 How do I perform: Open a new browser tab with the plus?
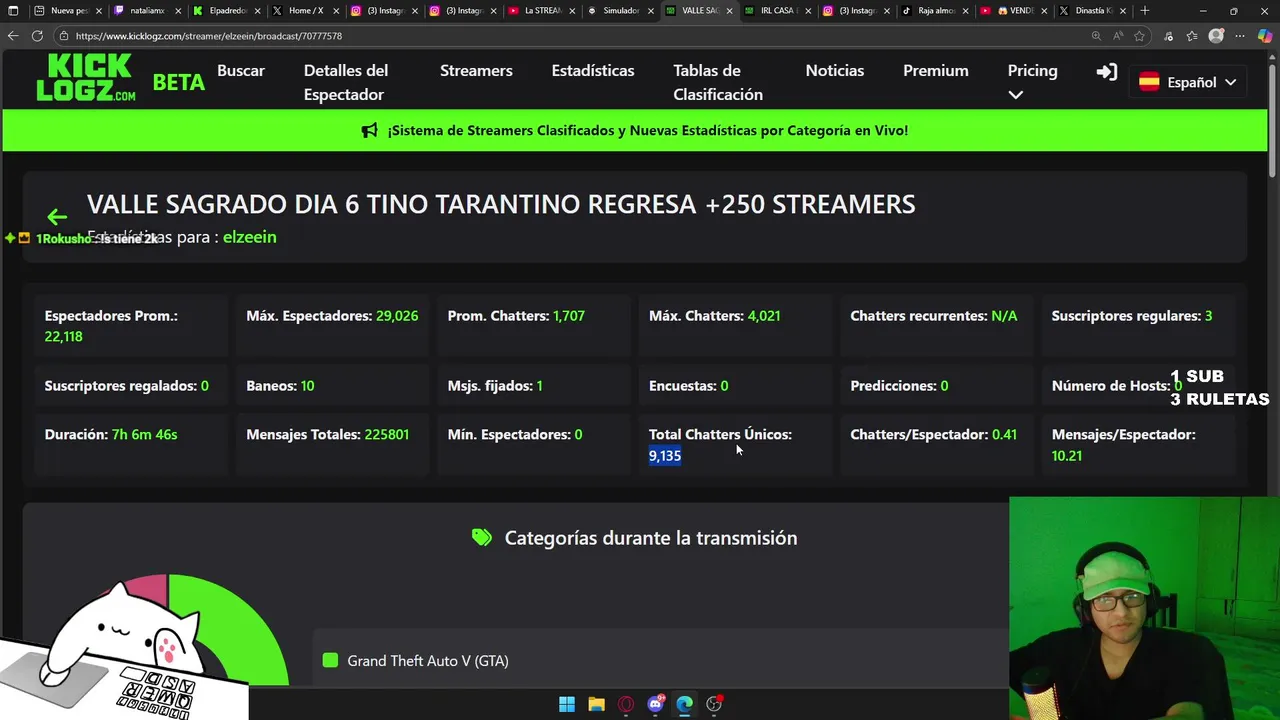(x=1145, y=10)
